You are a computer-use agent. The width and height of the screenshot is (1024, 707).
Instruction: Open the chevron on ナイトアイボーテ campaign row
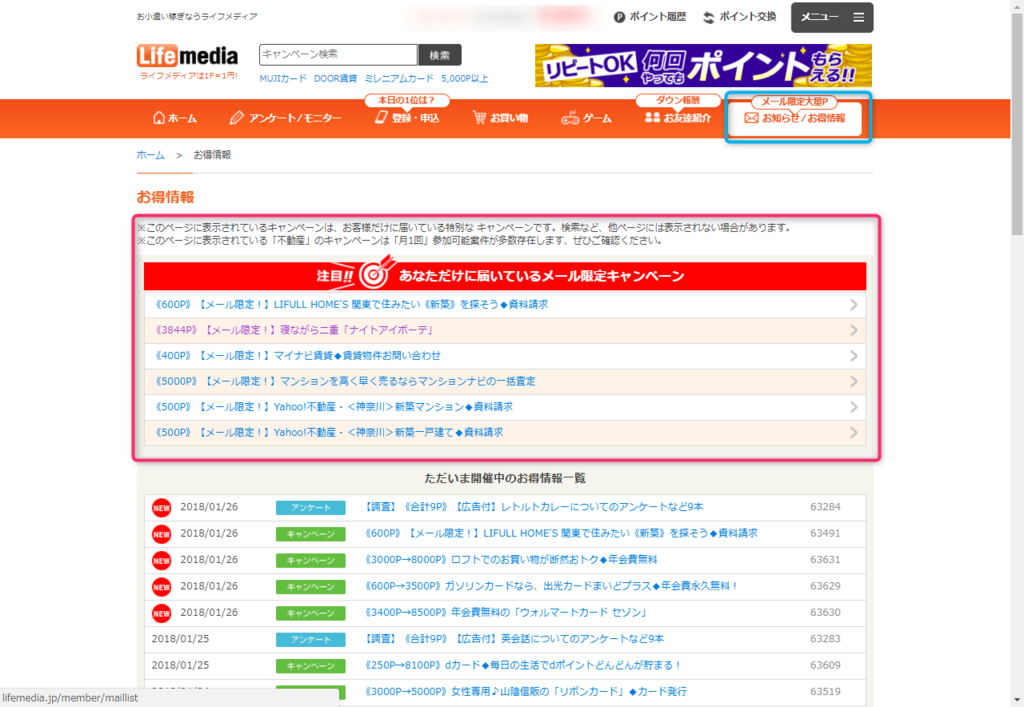tap(854, 330)
